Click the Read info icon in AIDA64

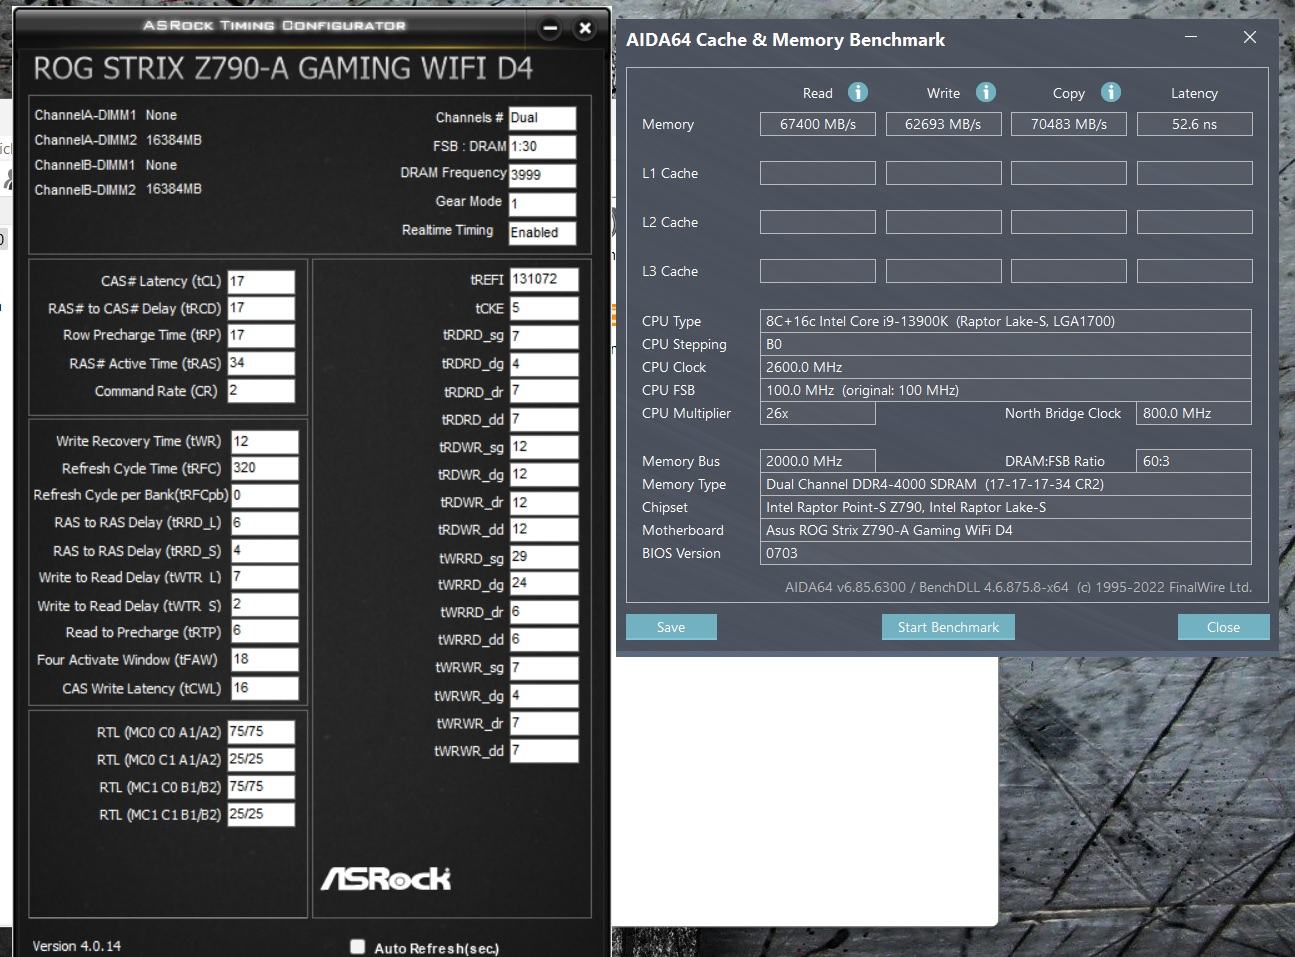tap(858, 92)
